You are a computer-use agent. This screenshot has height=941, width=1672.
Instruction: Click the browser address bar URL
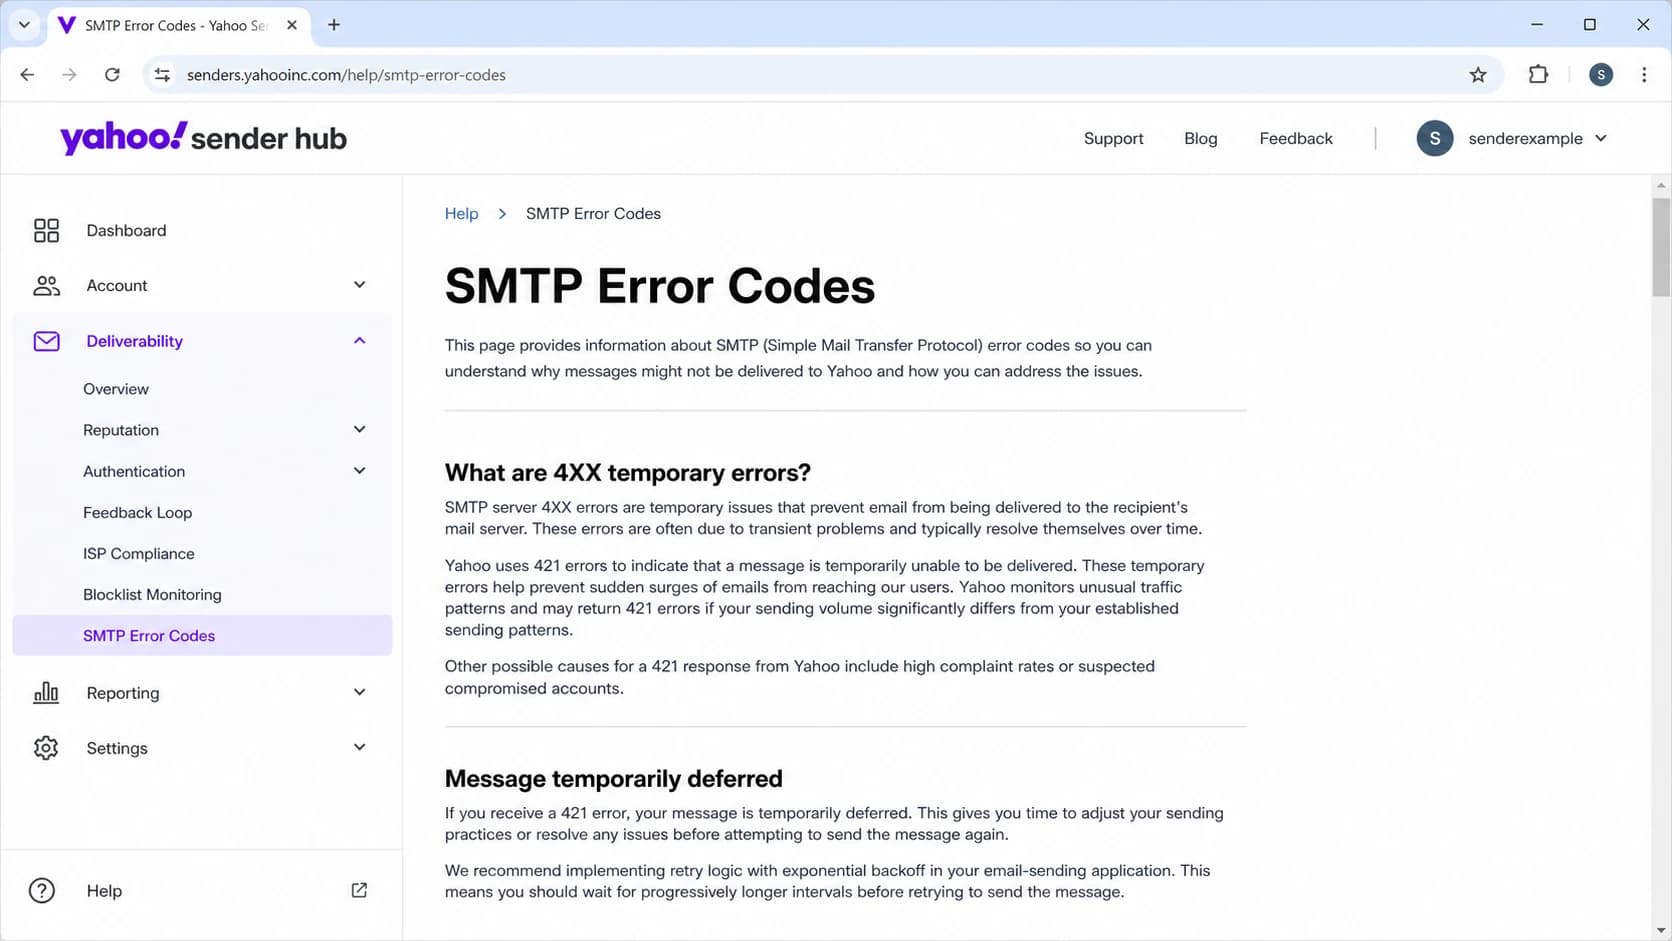click(x=346, y=75)
